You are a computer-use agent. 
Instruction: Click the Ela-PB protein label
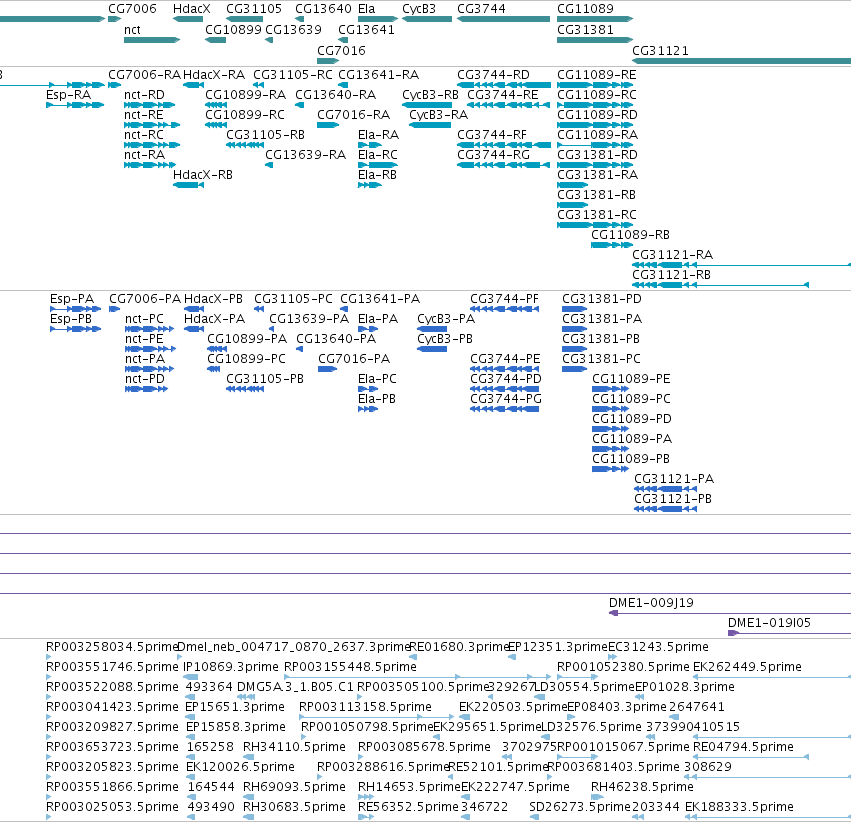(x=377, y=398)
